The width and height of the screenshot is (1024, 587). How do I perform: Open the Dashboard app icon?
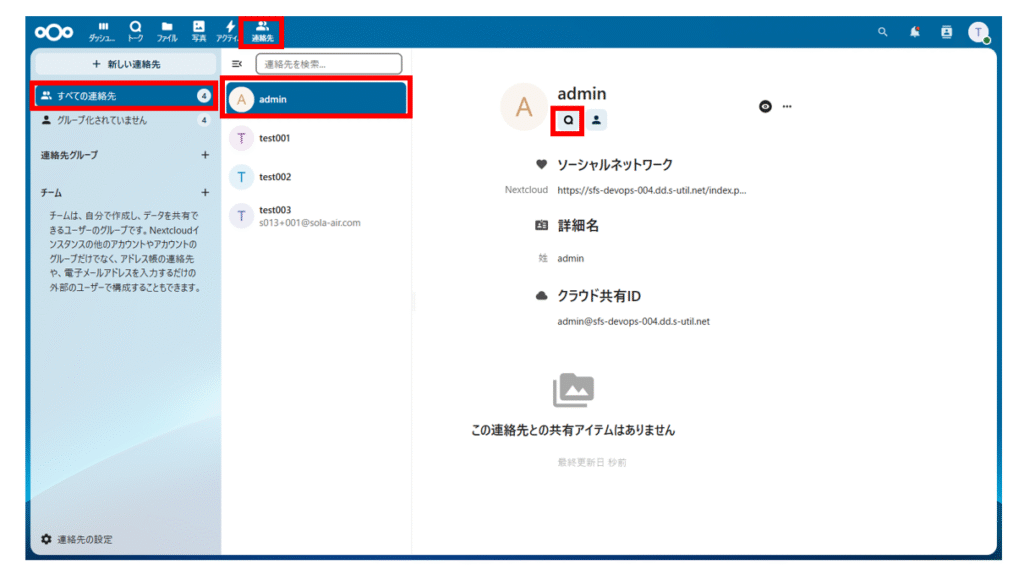[102, 31]
